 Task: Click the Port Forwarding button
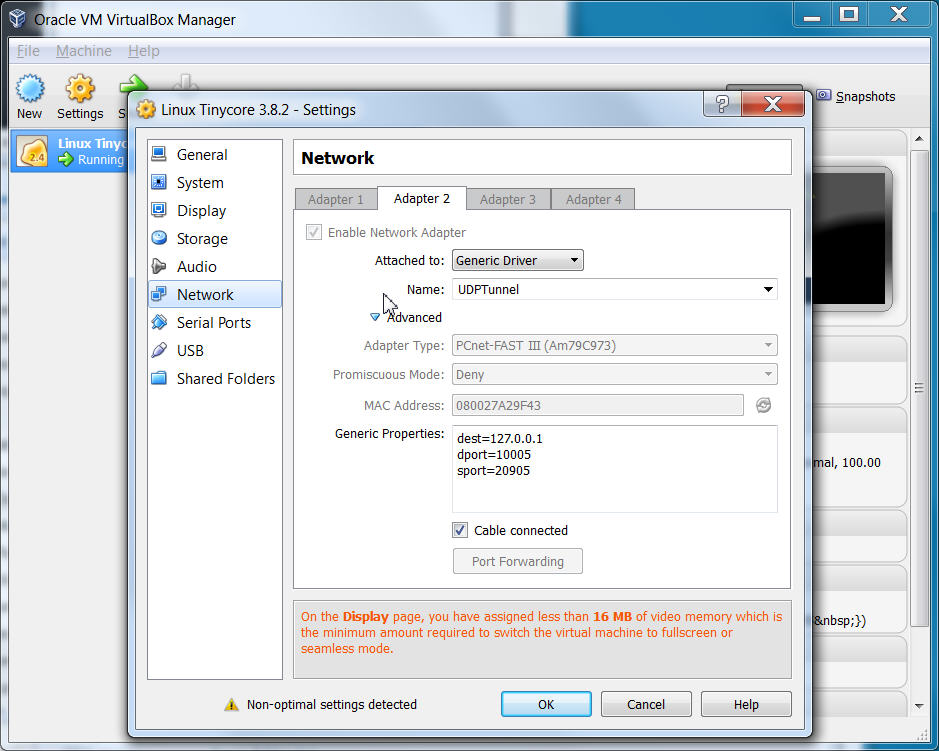[517, 561]
